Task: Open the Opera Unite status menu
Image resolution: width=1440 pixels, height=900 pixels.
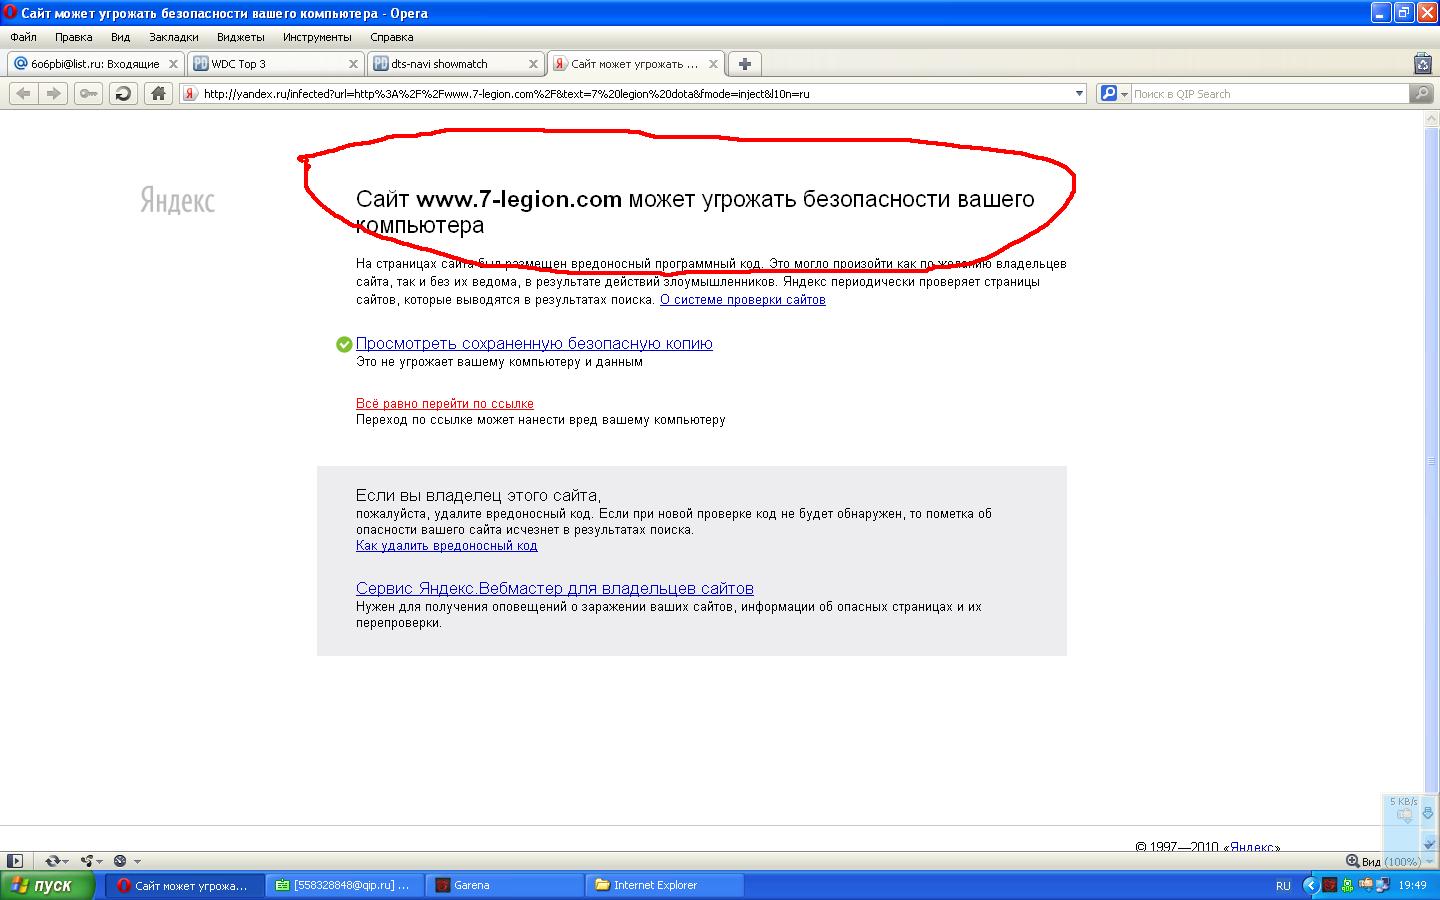Action: pos(92,860)
